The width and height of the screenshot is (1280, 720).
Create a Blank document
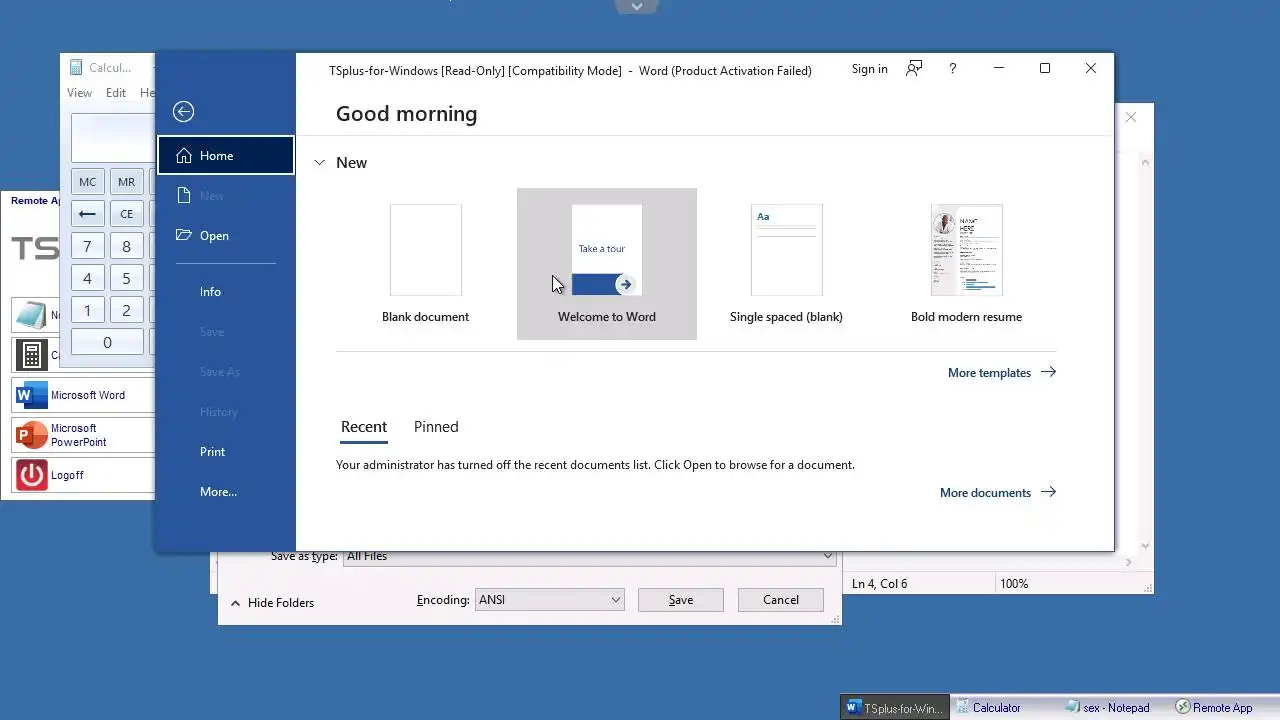tap(425, 264)
